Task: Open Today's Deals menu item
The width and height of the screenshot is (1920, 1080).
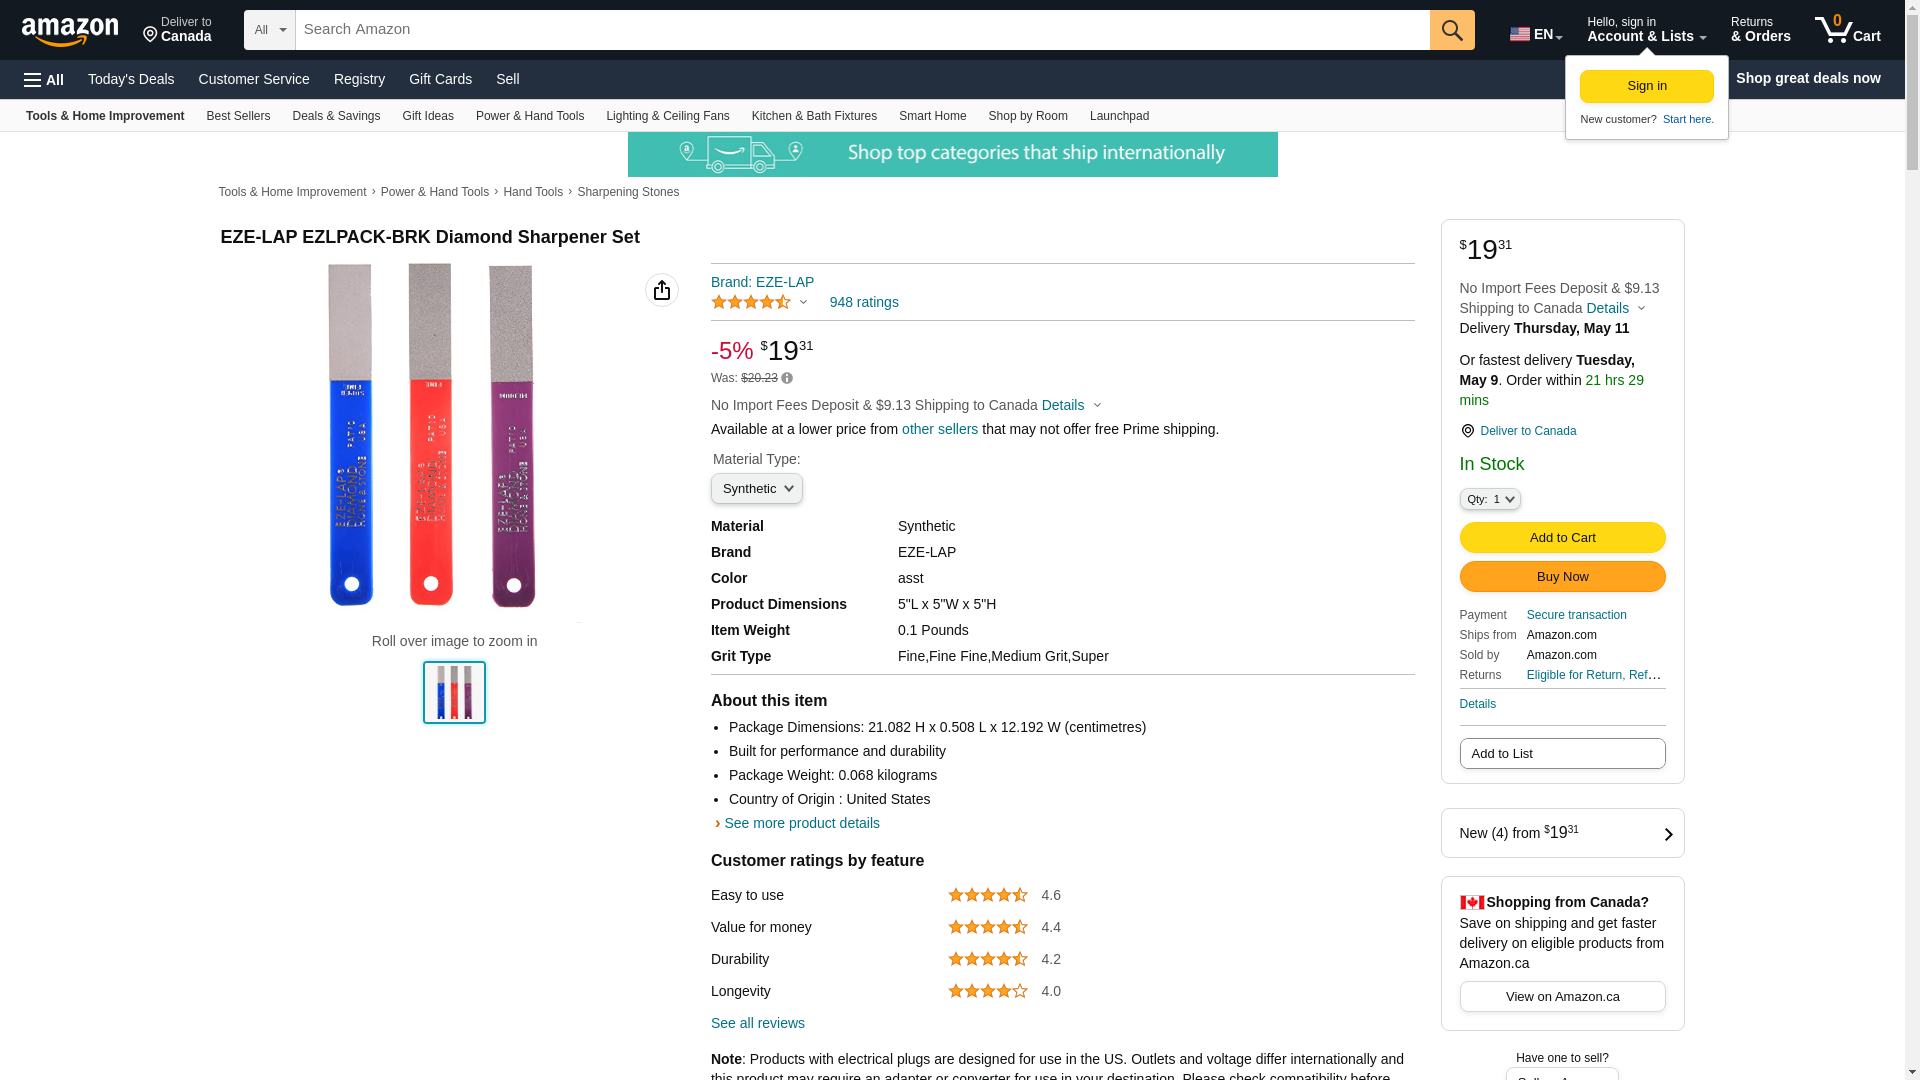Action: 131,79
